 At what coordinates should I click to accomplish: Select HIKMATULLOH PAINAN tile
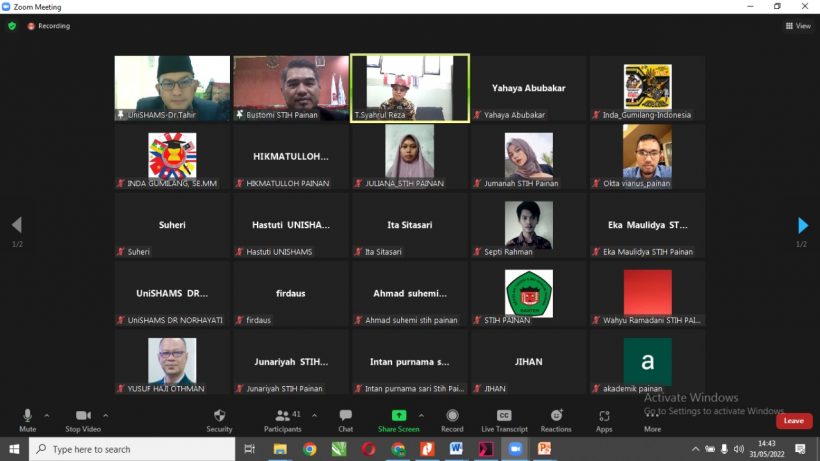[x=291, y=157]
